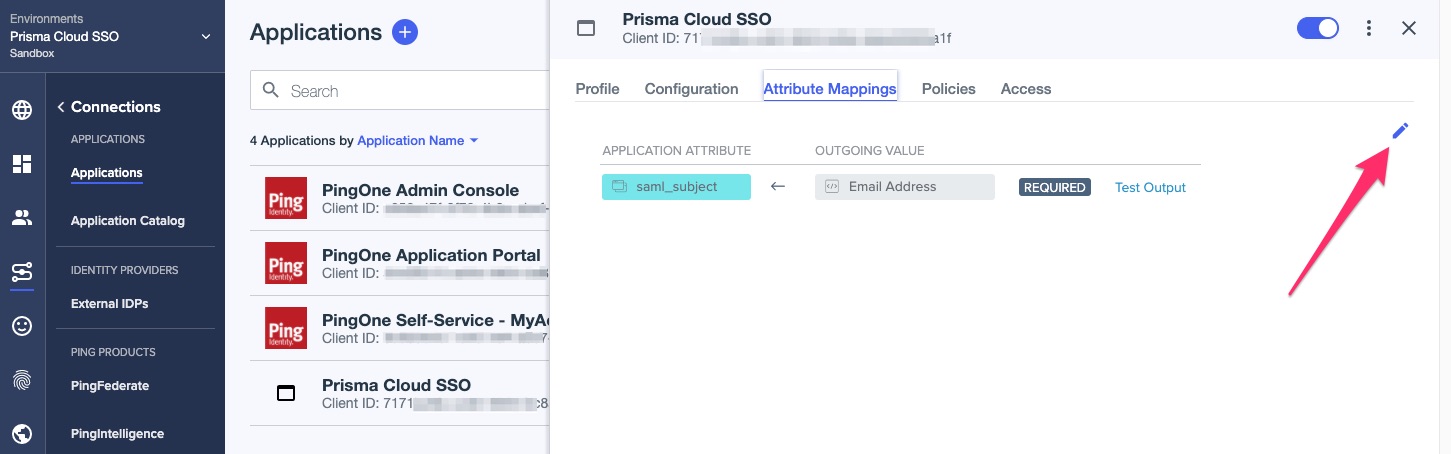Image resolution: width=1451 pixels, height=454 pixels.
Task: Switch to the Configuration tab
Action: click(691, 89)
